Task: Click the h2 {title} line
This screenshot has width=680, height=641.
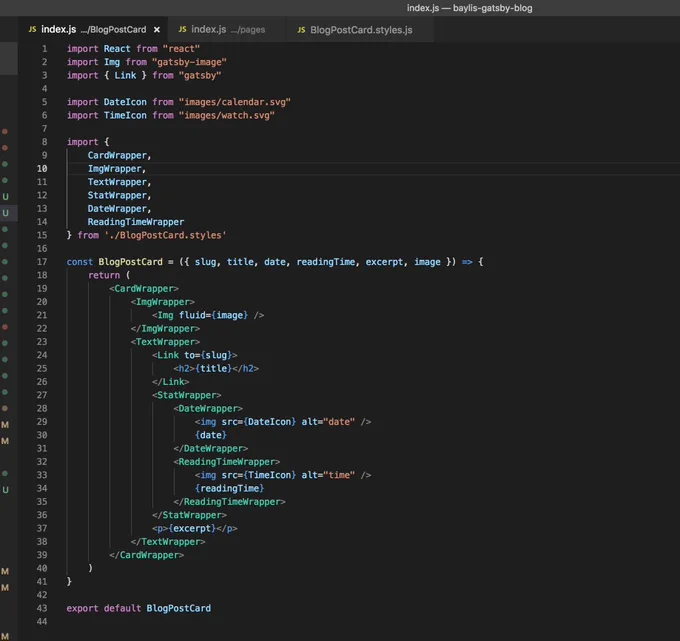Action: (216, 369)
